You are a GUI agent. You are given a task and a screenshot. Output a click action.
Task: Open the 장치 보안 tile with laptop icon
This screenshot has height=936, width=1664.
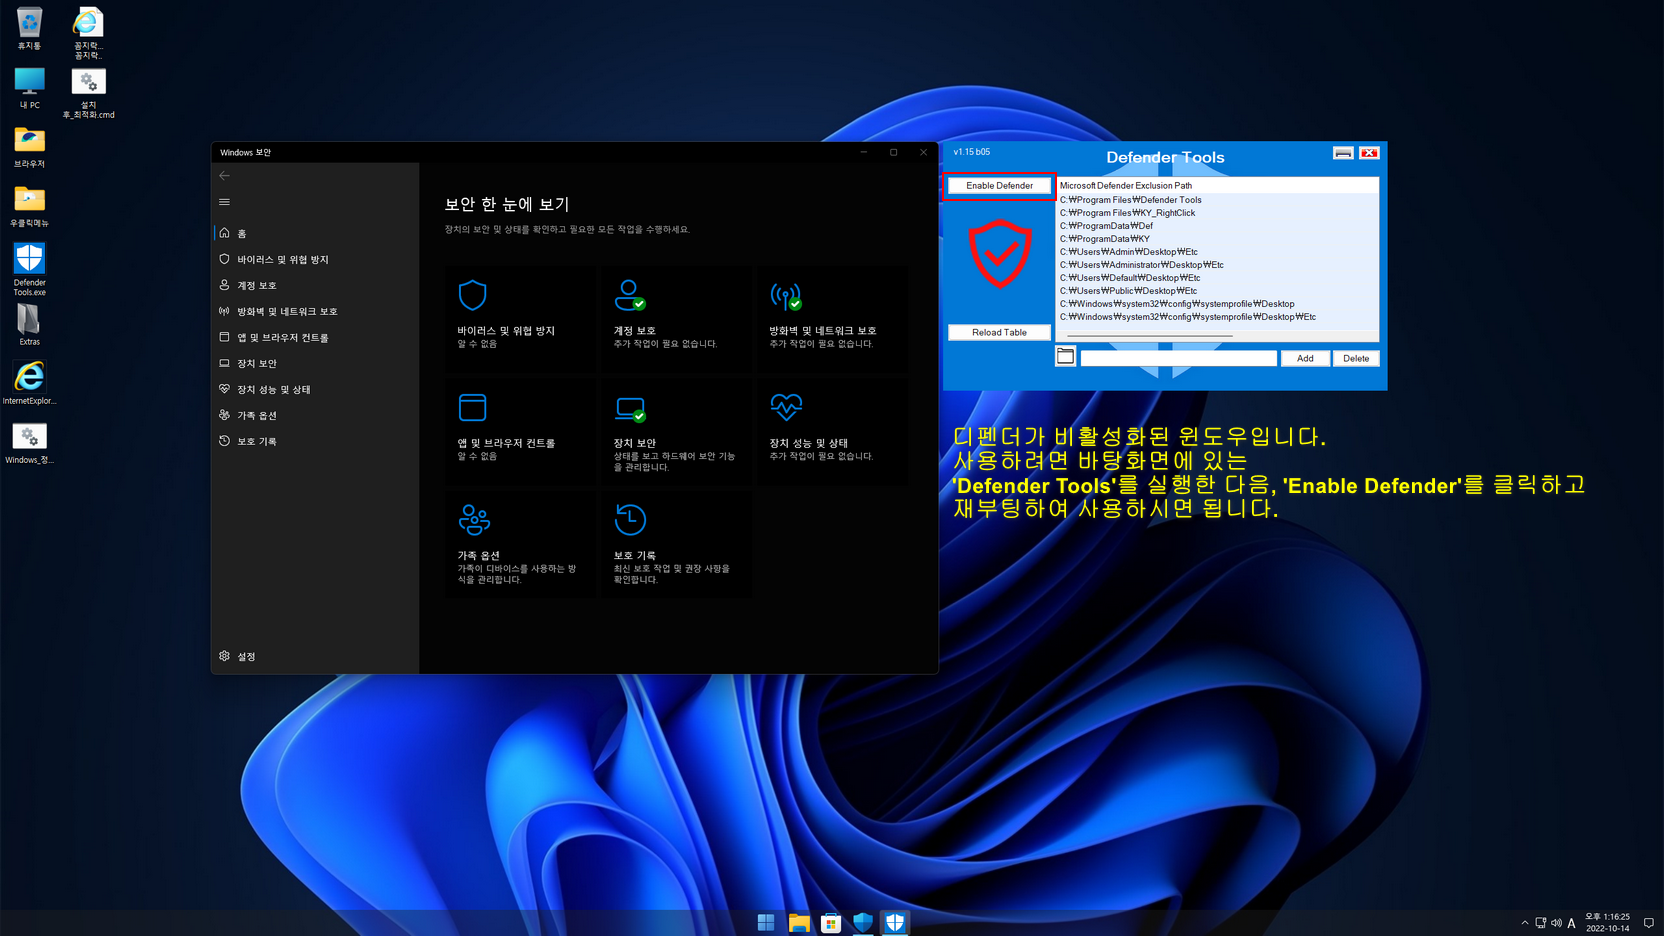pyautogui.click(x=674, y=432)
